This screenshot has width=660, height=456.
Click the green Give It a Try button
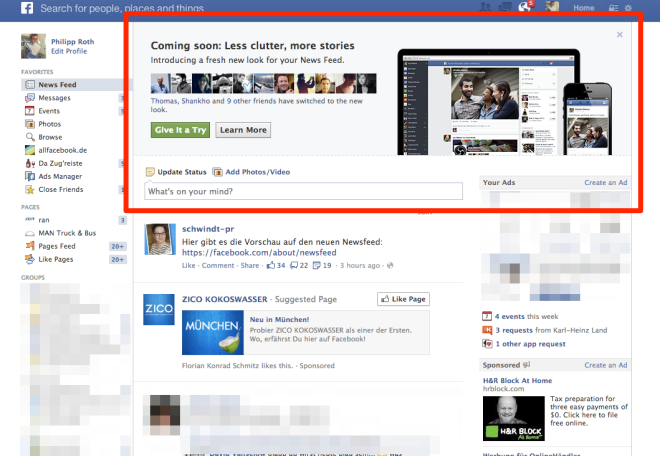(x=180, y=130)
